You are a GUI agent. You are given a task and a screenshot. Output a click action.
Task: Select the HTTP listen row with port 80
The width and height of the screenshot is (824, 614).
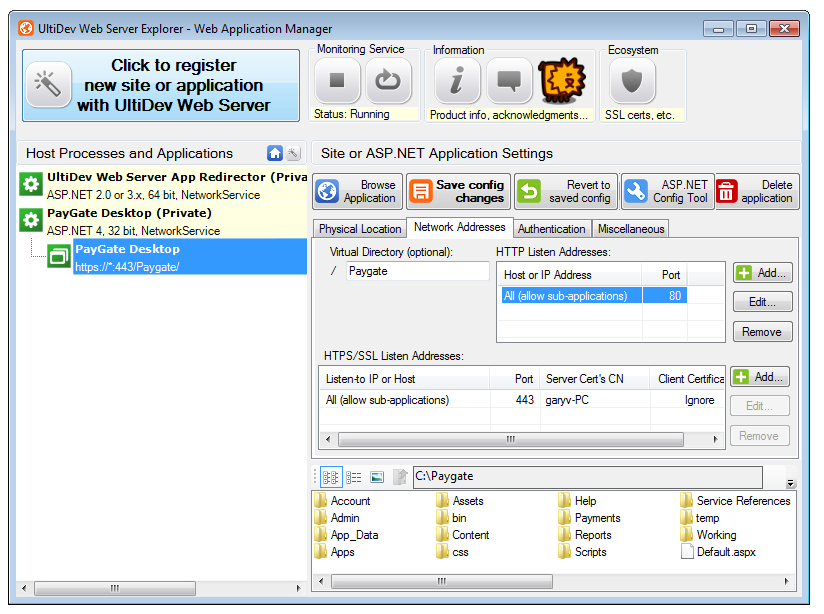click(594, 296)
